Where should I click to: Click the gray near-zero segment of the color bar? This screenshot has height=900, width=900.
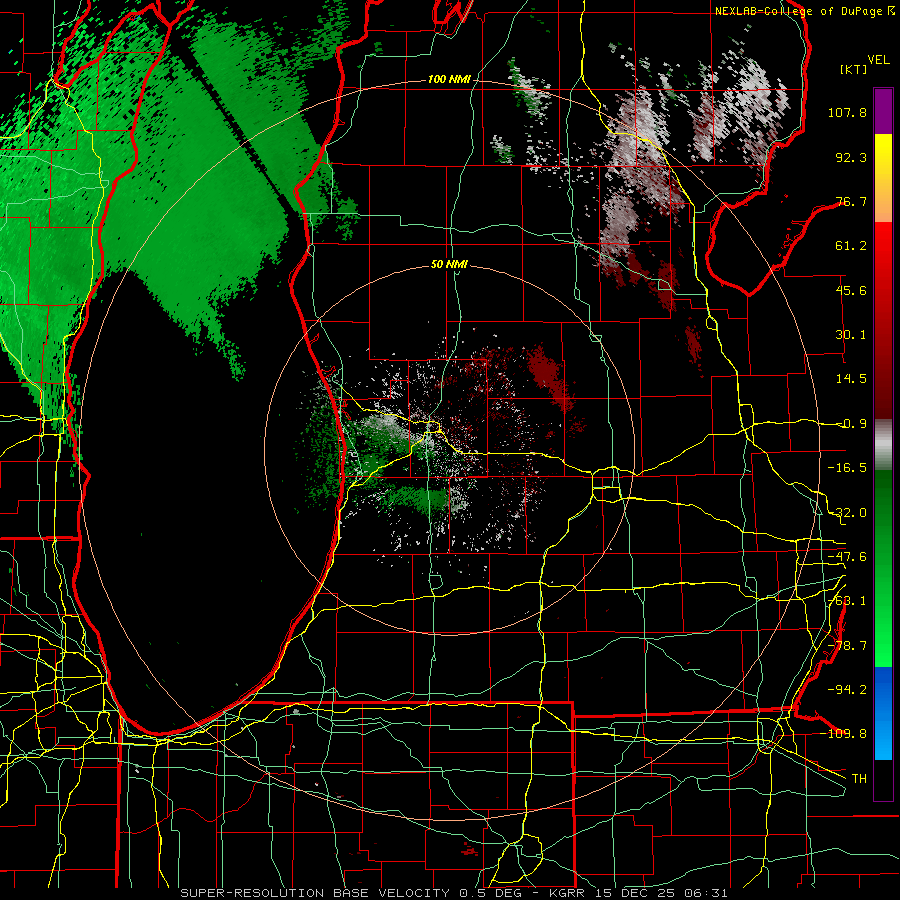883,445
